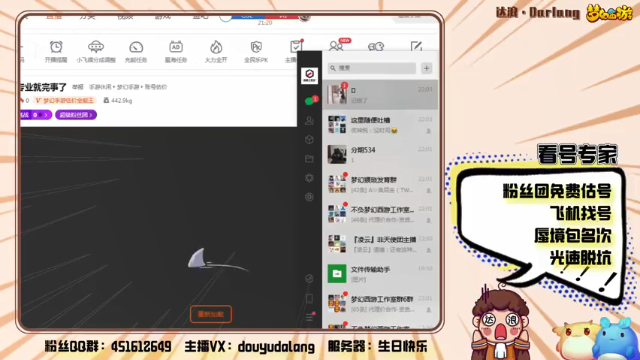Open the top chat with message 记错了
Image resolution: width=640 pixels, height=360 pixels.
click(x=380, y=95)
